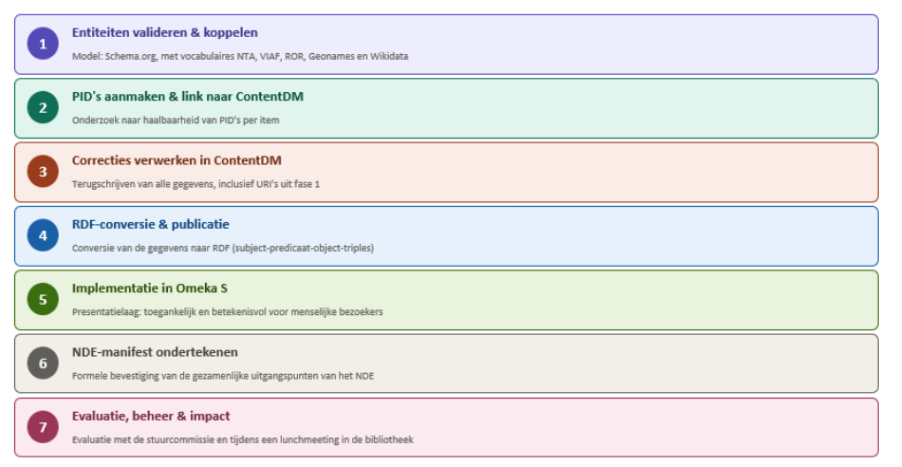Select the 'Entiteiten valideren & koppelen' heading
This screenshot has height=467, width=902.
[x=165, y=33]
